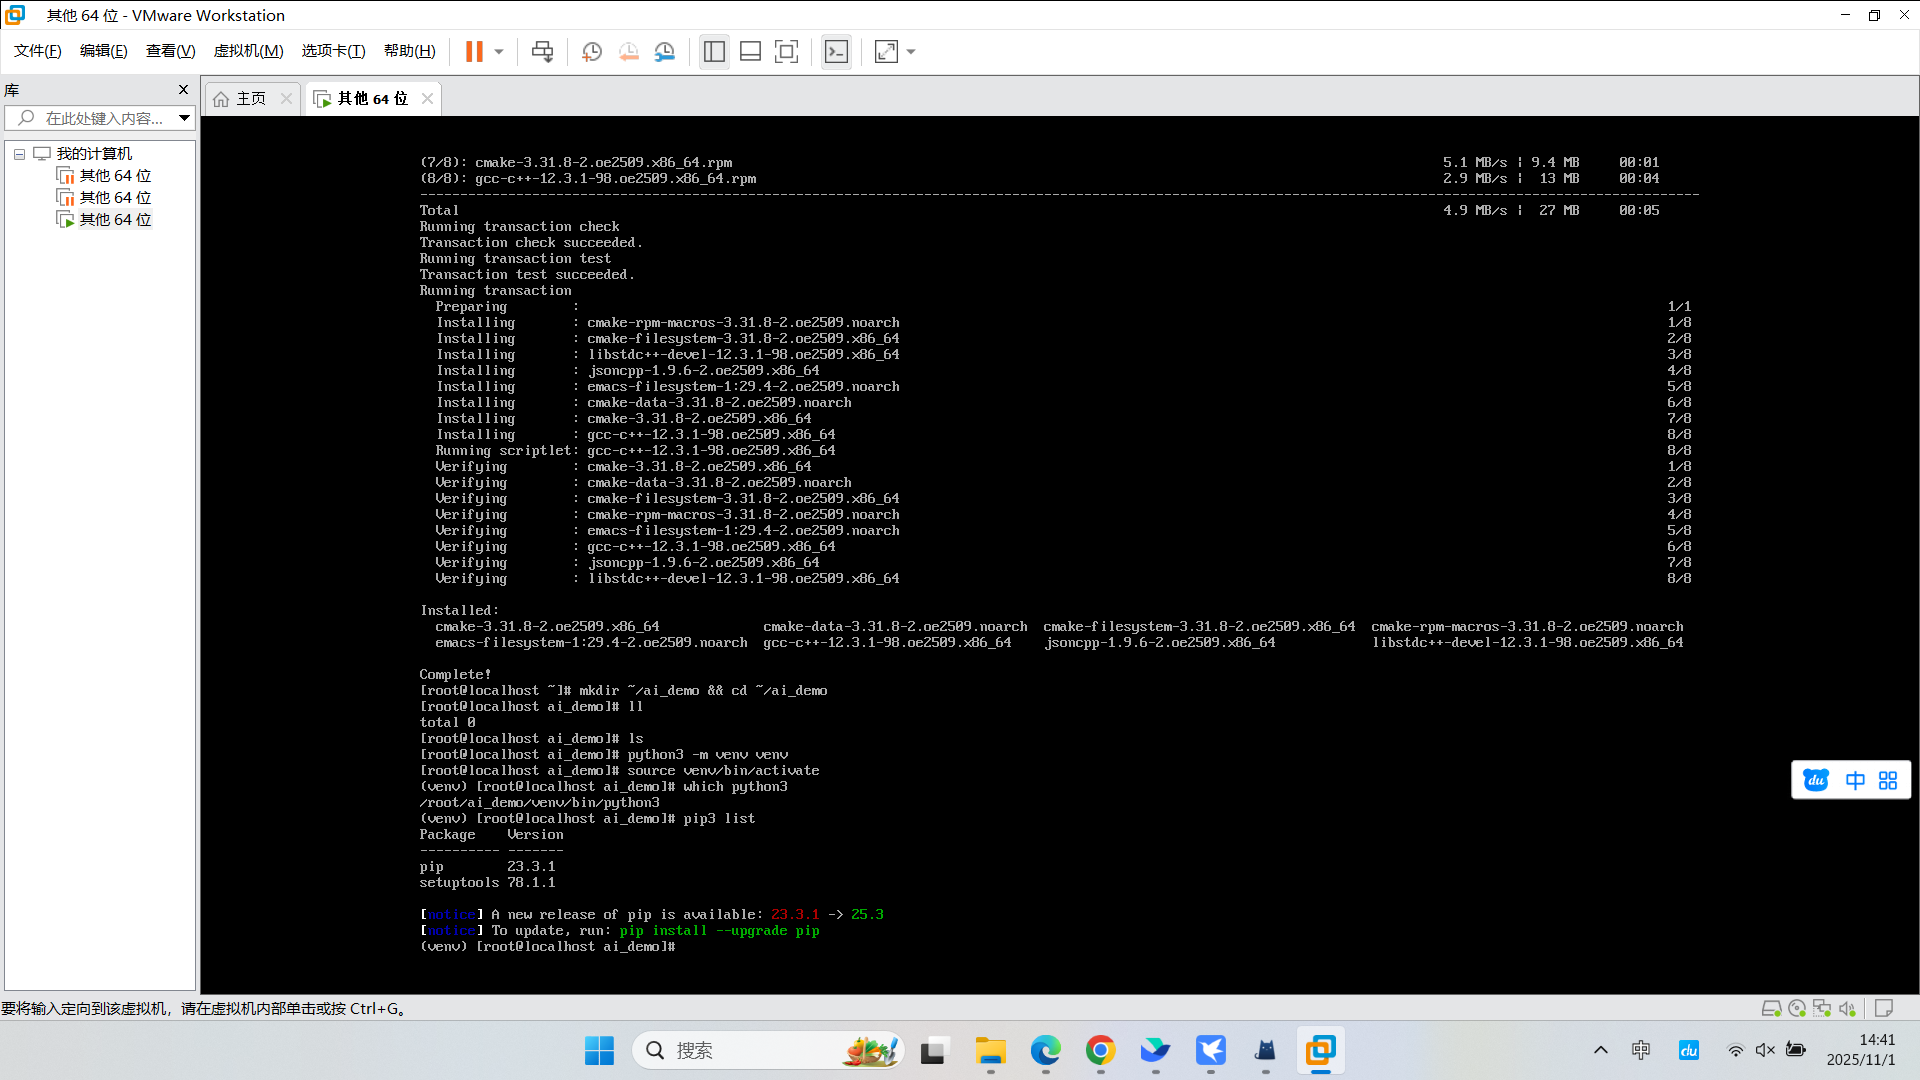The width and height of the screenshot is (1920, 1080).
Task: Open the 虚拟机(M) menu
Action: tap(248, 51)
